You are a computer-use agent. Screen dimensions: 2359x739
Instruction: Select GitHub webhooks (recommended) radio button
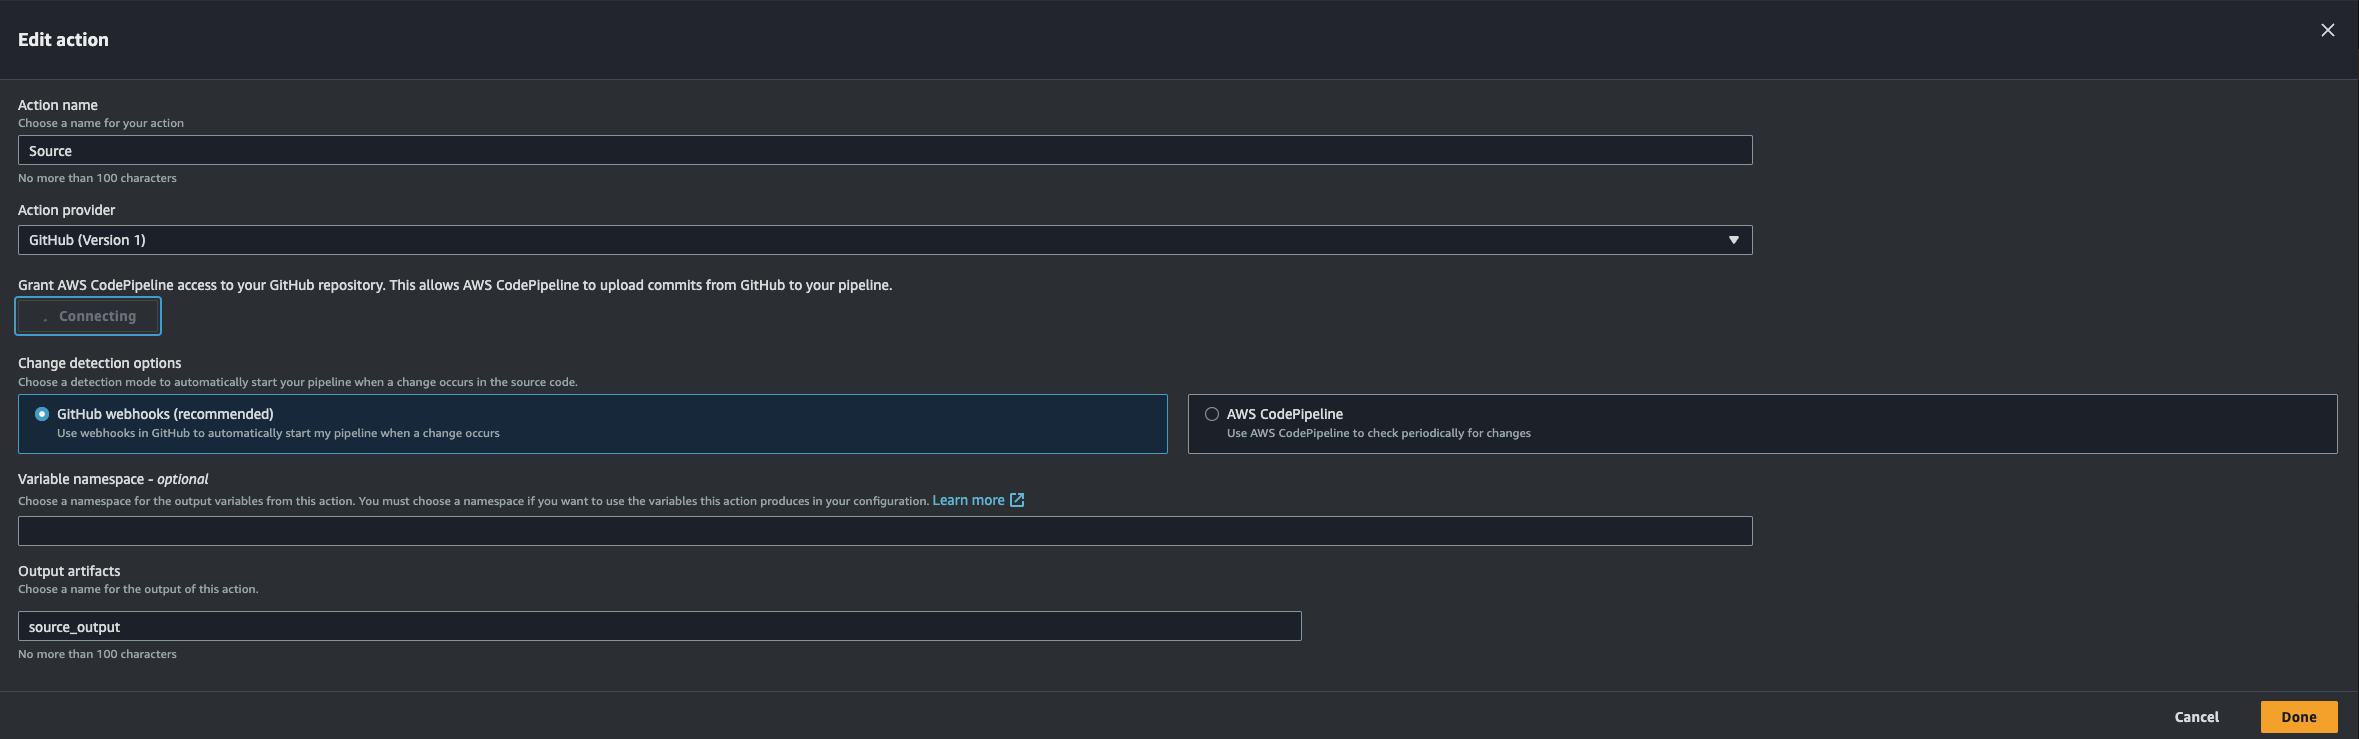pyautogui.click(x=42, y=414)
